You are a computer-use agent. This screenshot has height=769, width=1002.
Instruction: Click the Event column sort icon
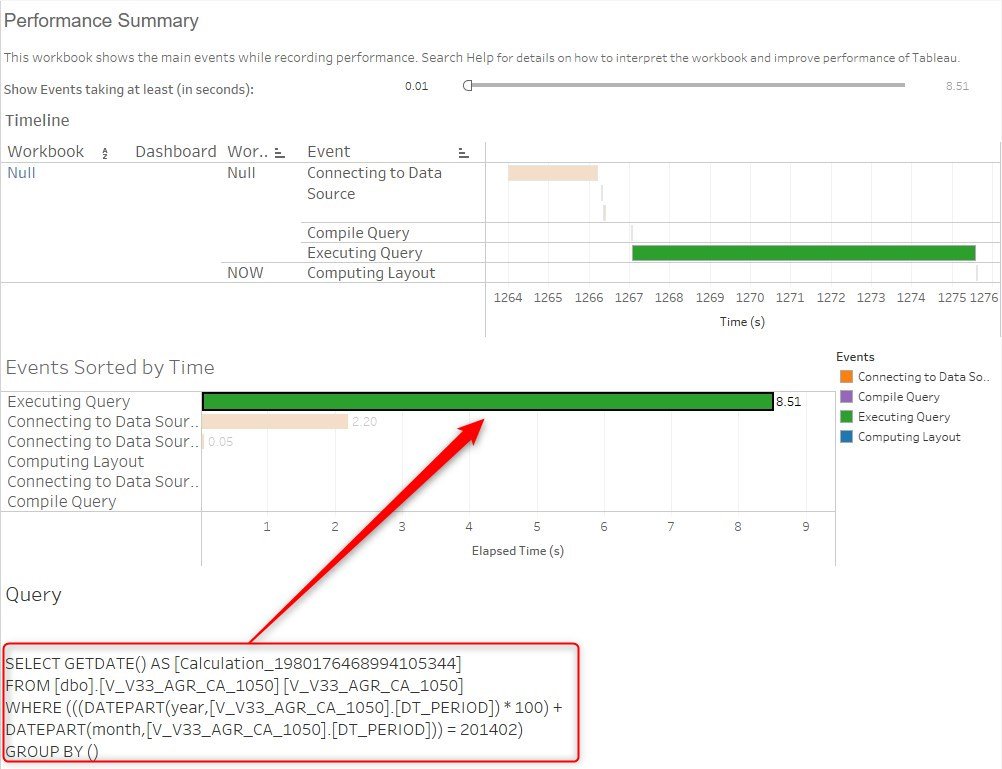pos(463,153)
